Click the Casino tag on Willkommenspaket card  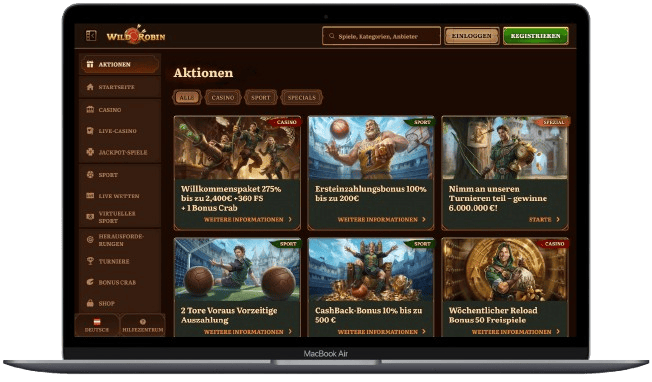point(286,122)
